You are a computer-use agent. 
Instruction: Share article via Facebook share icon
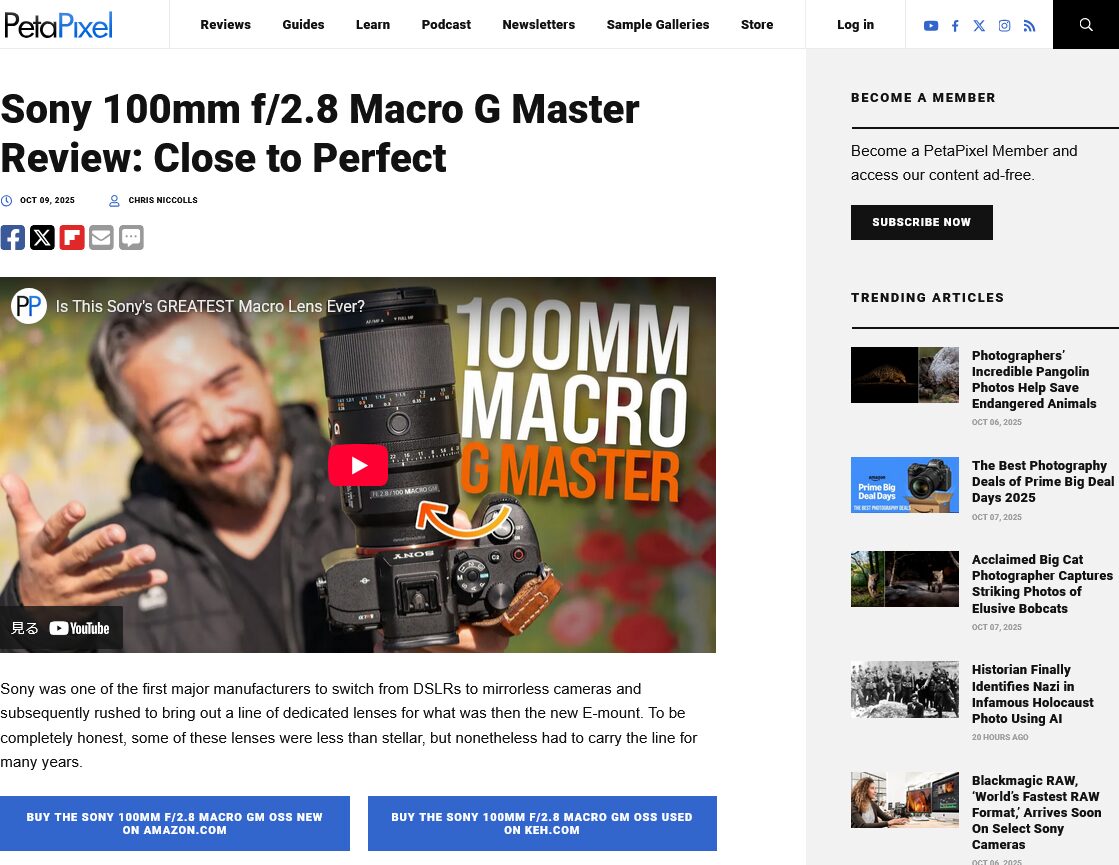point(13,238)
